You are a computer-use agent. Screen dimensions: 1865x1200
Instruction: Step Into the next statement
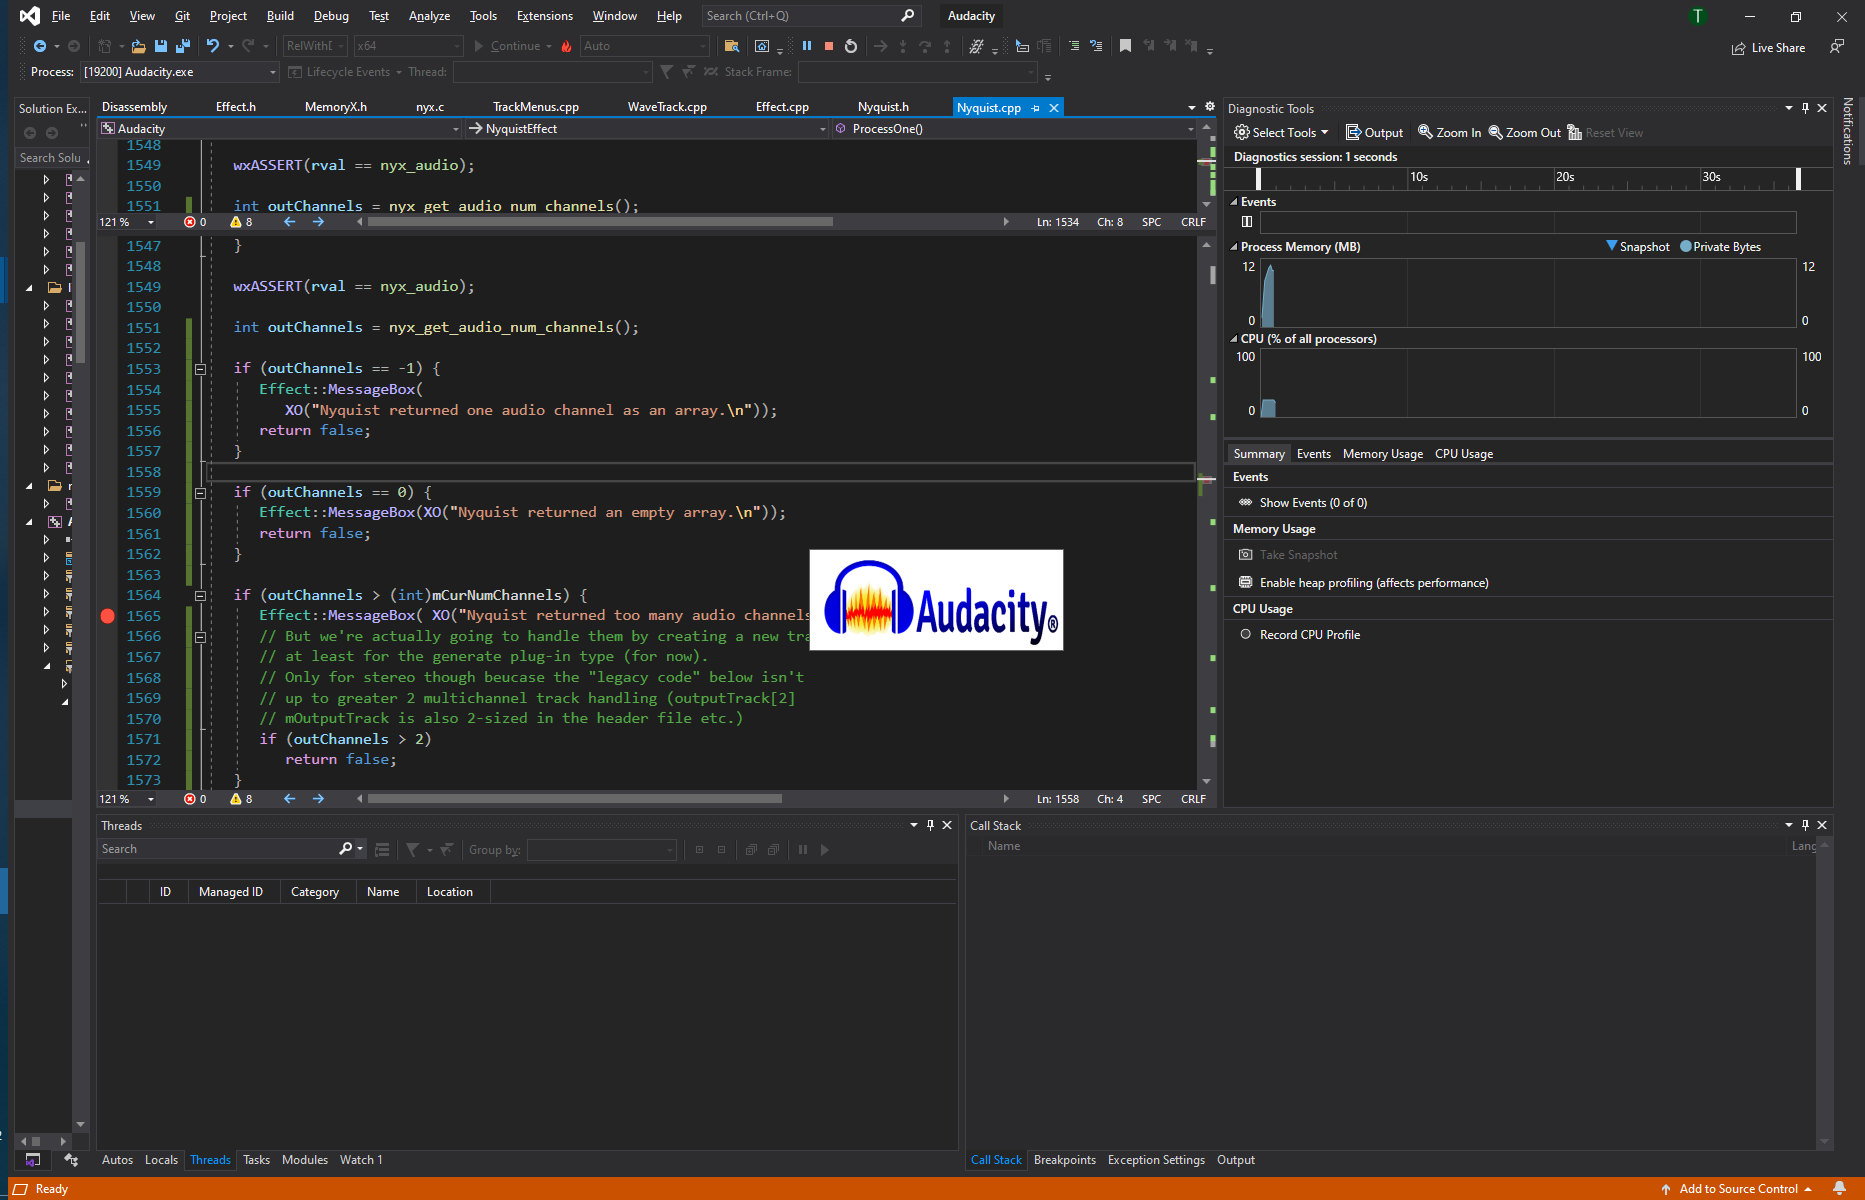[902, 46]
